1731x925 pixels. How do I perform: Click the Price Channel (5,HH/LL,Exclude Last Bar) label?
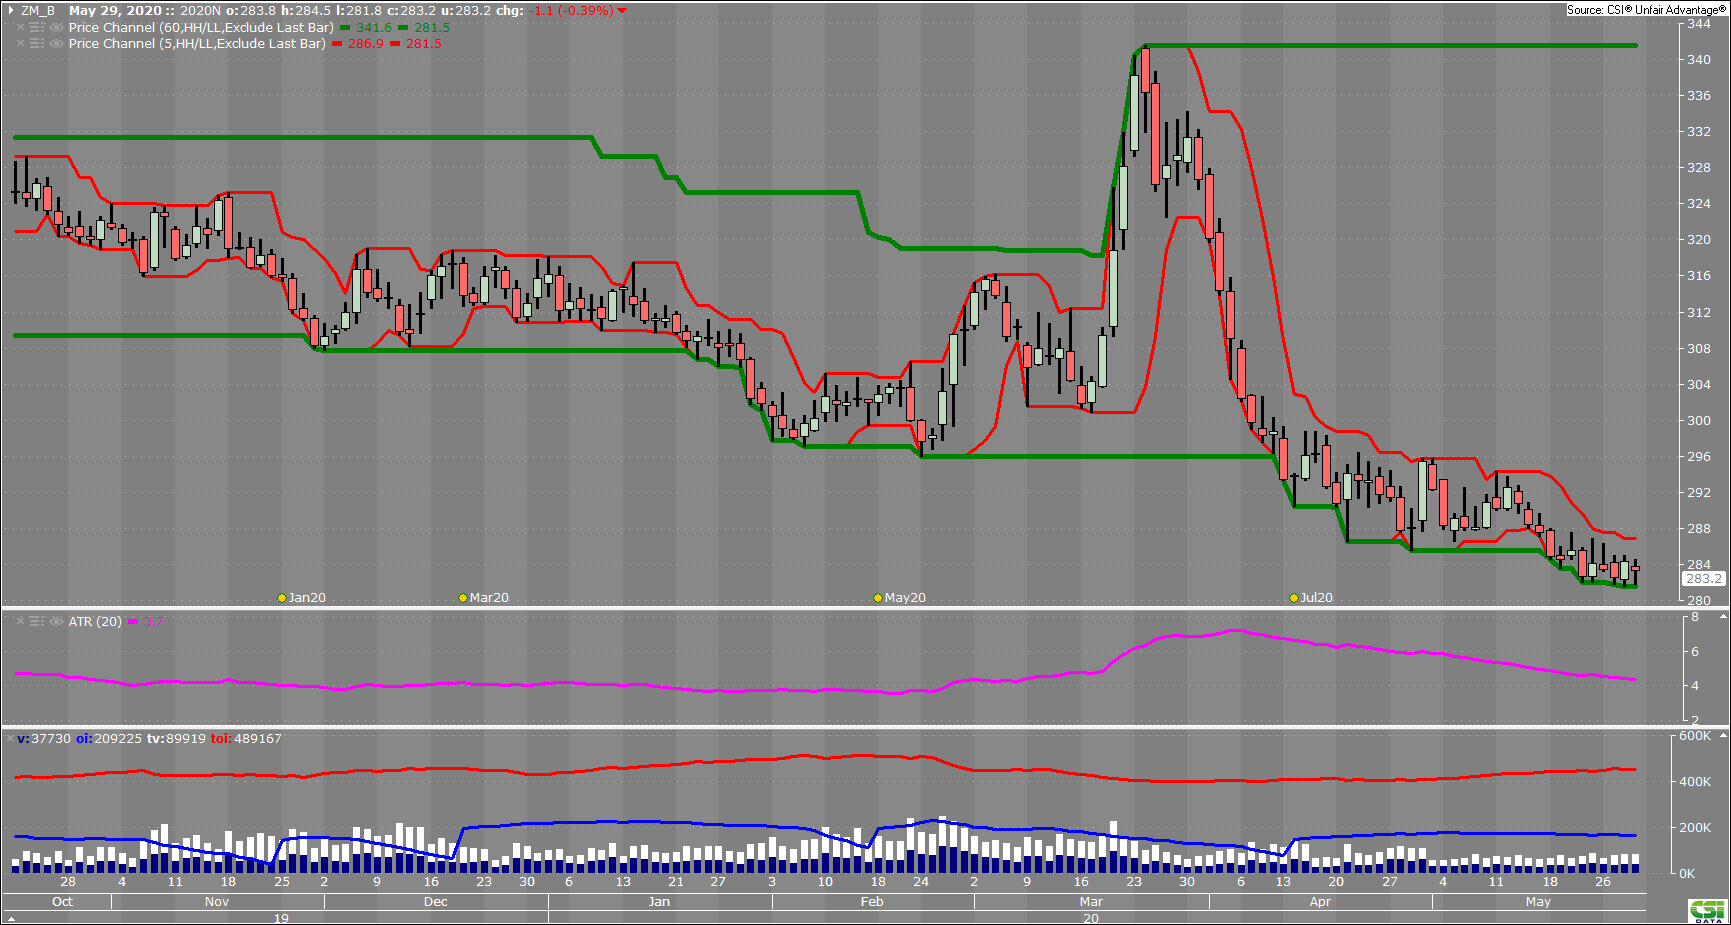click(x=197, y=43)
